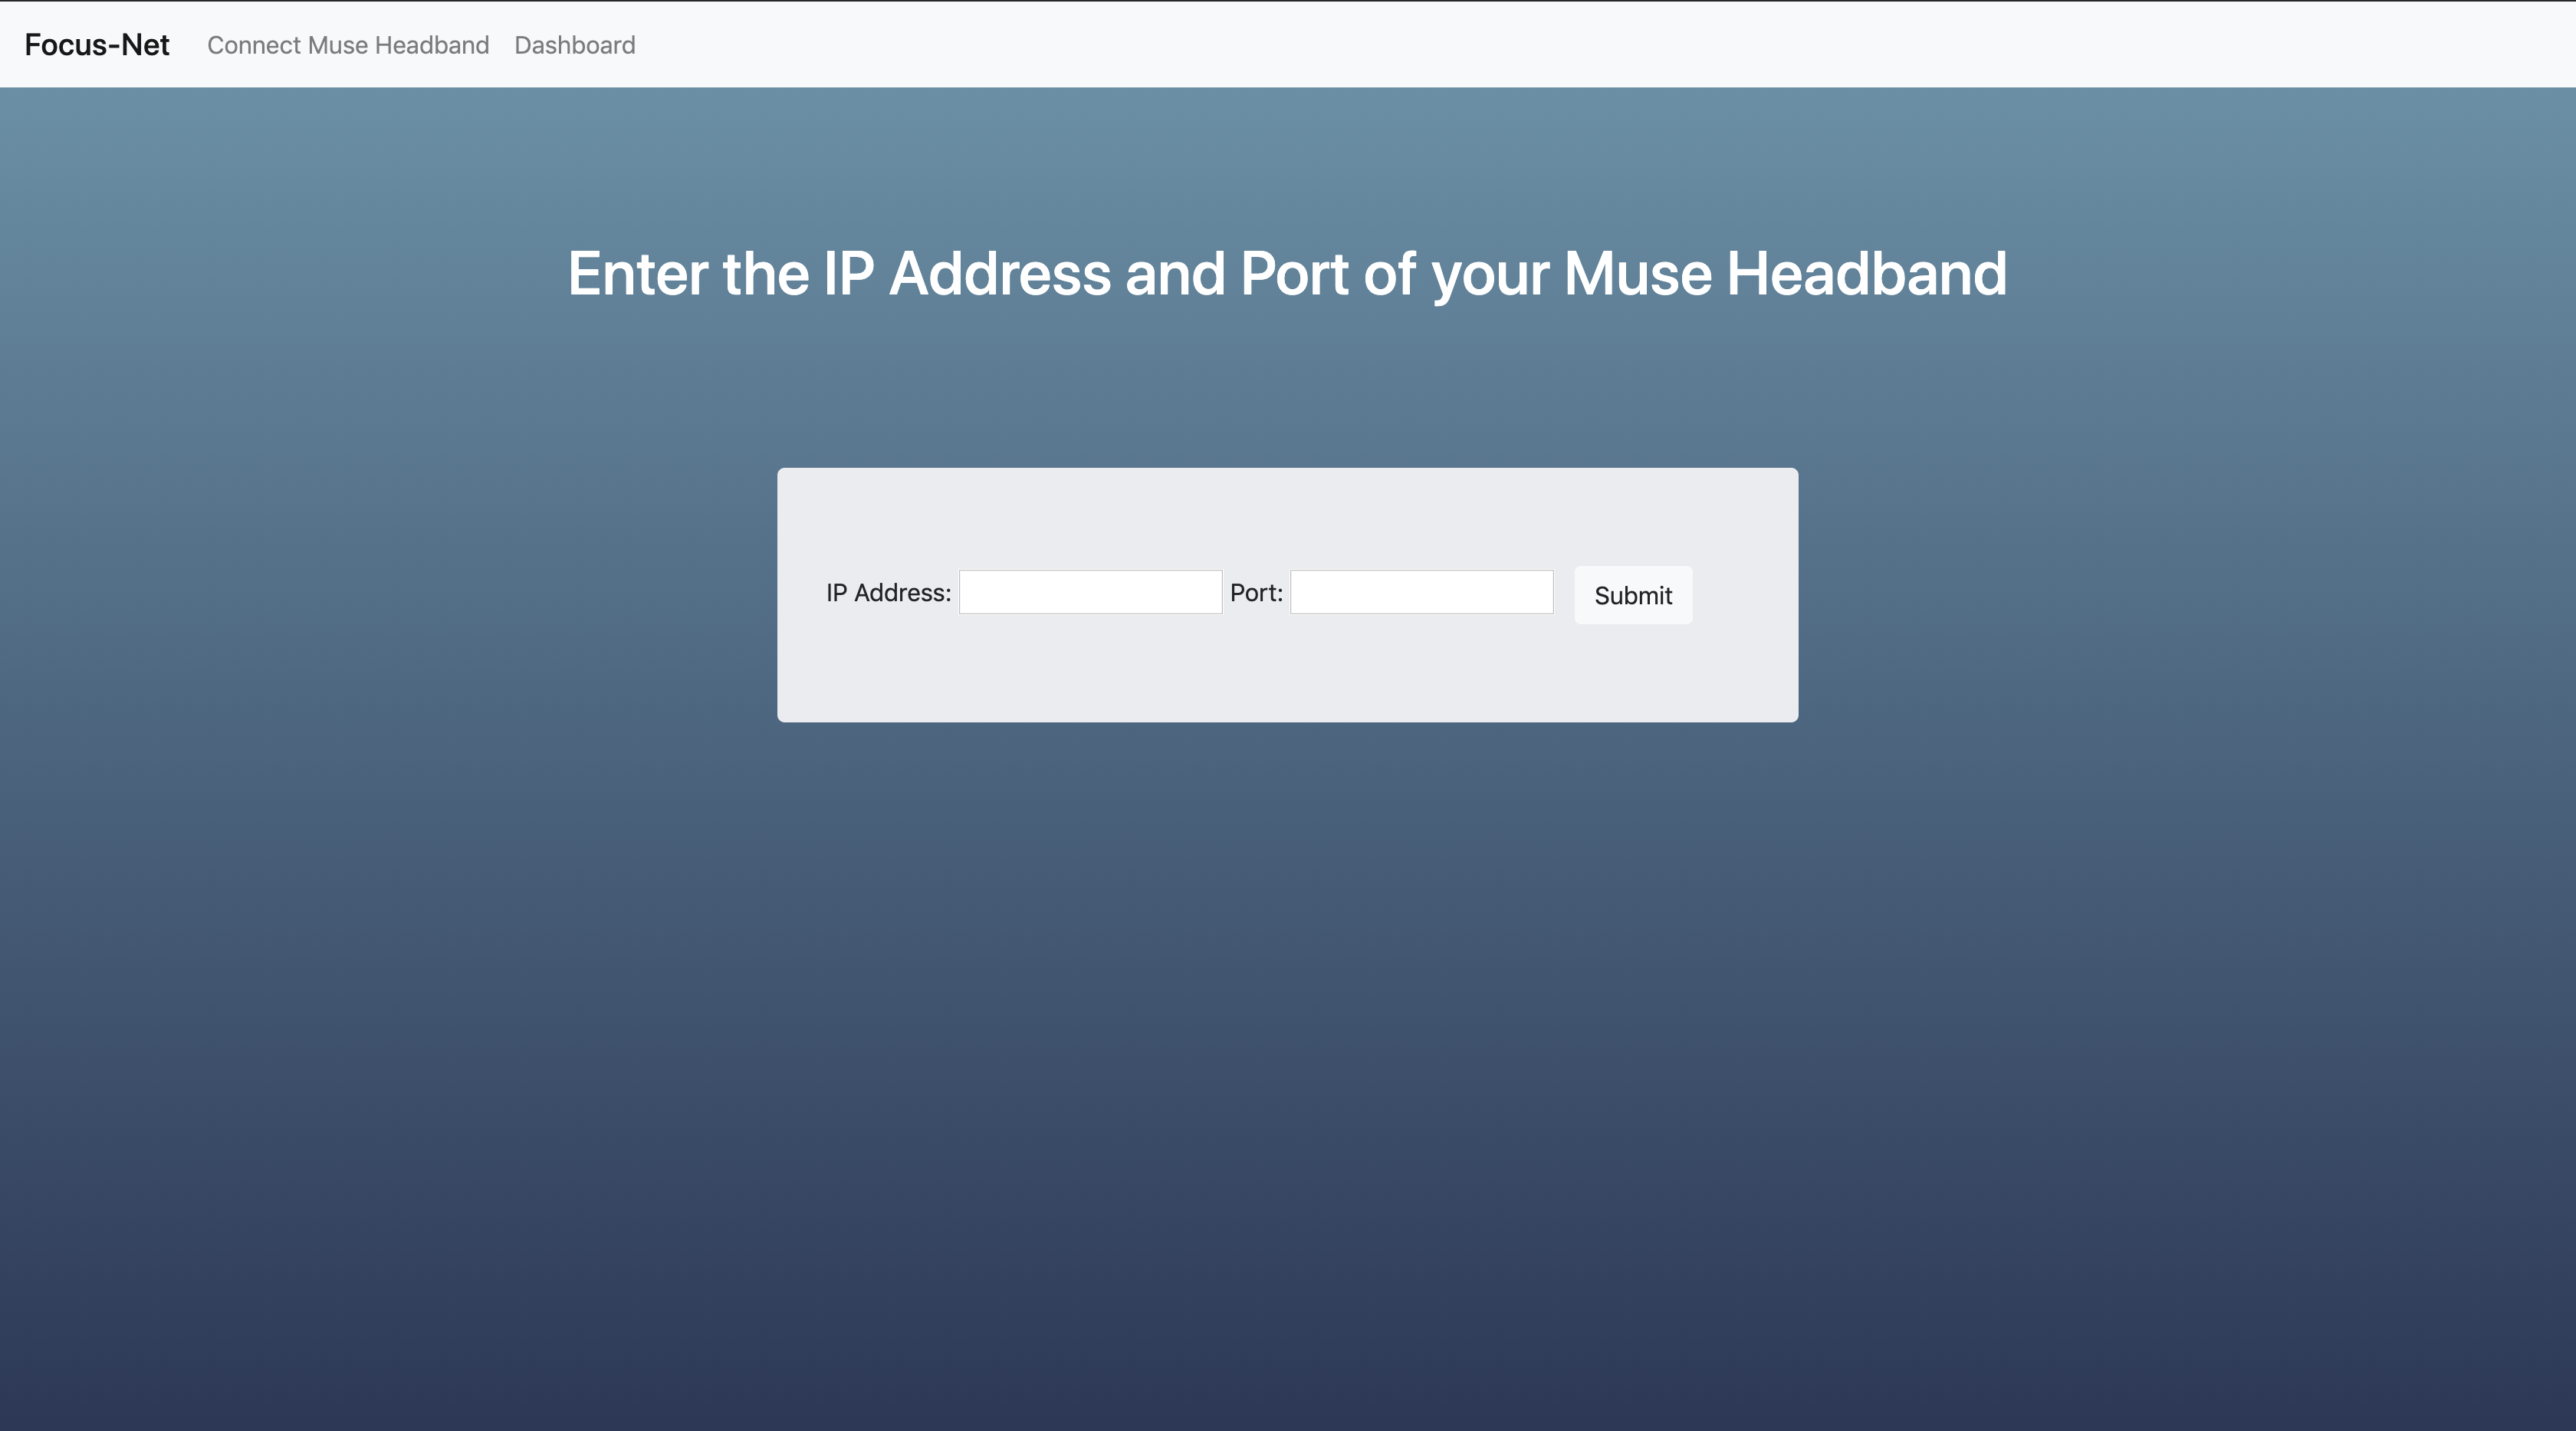Select the field right of 'IP Address:'
The width and height of the screenshot is (2576, 1431).
tap(1090, 592)
